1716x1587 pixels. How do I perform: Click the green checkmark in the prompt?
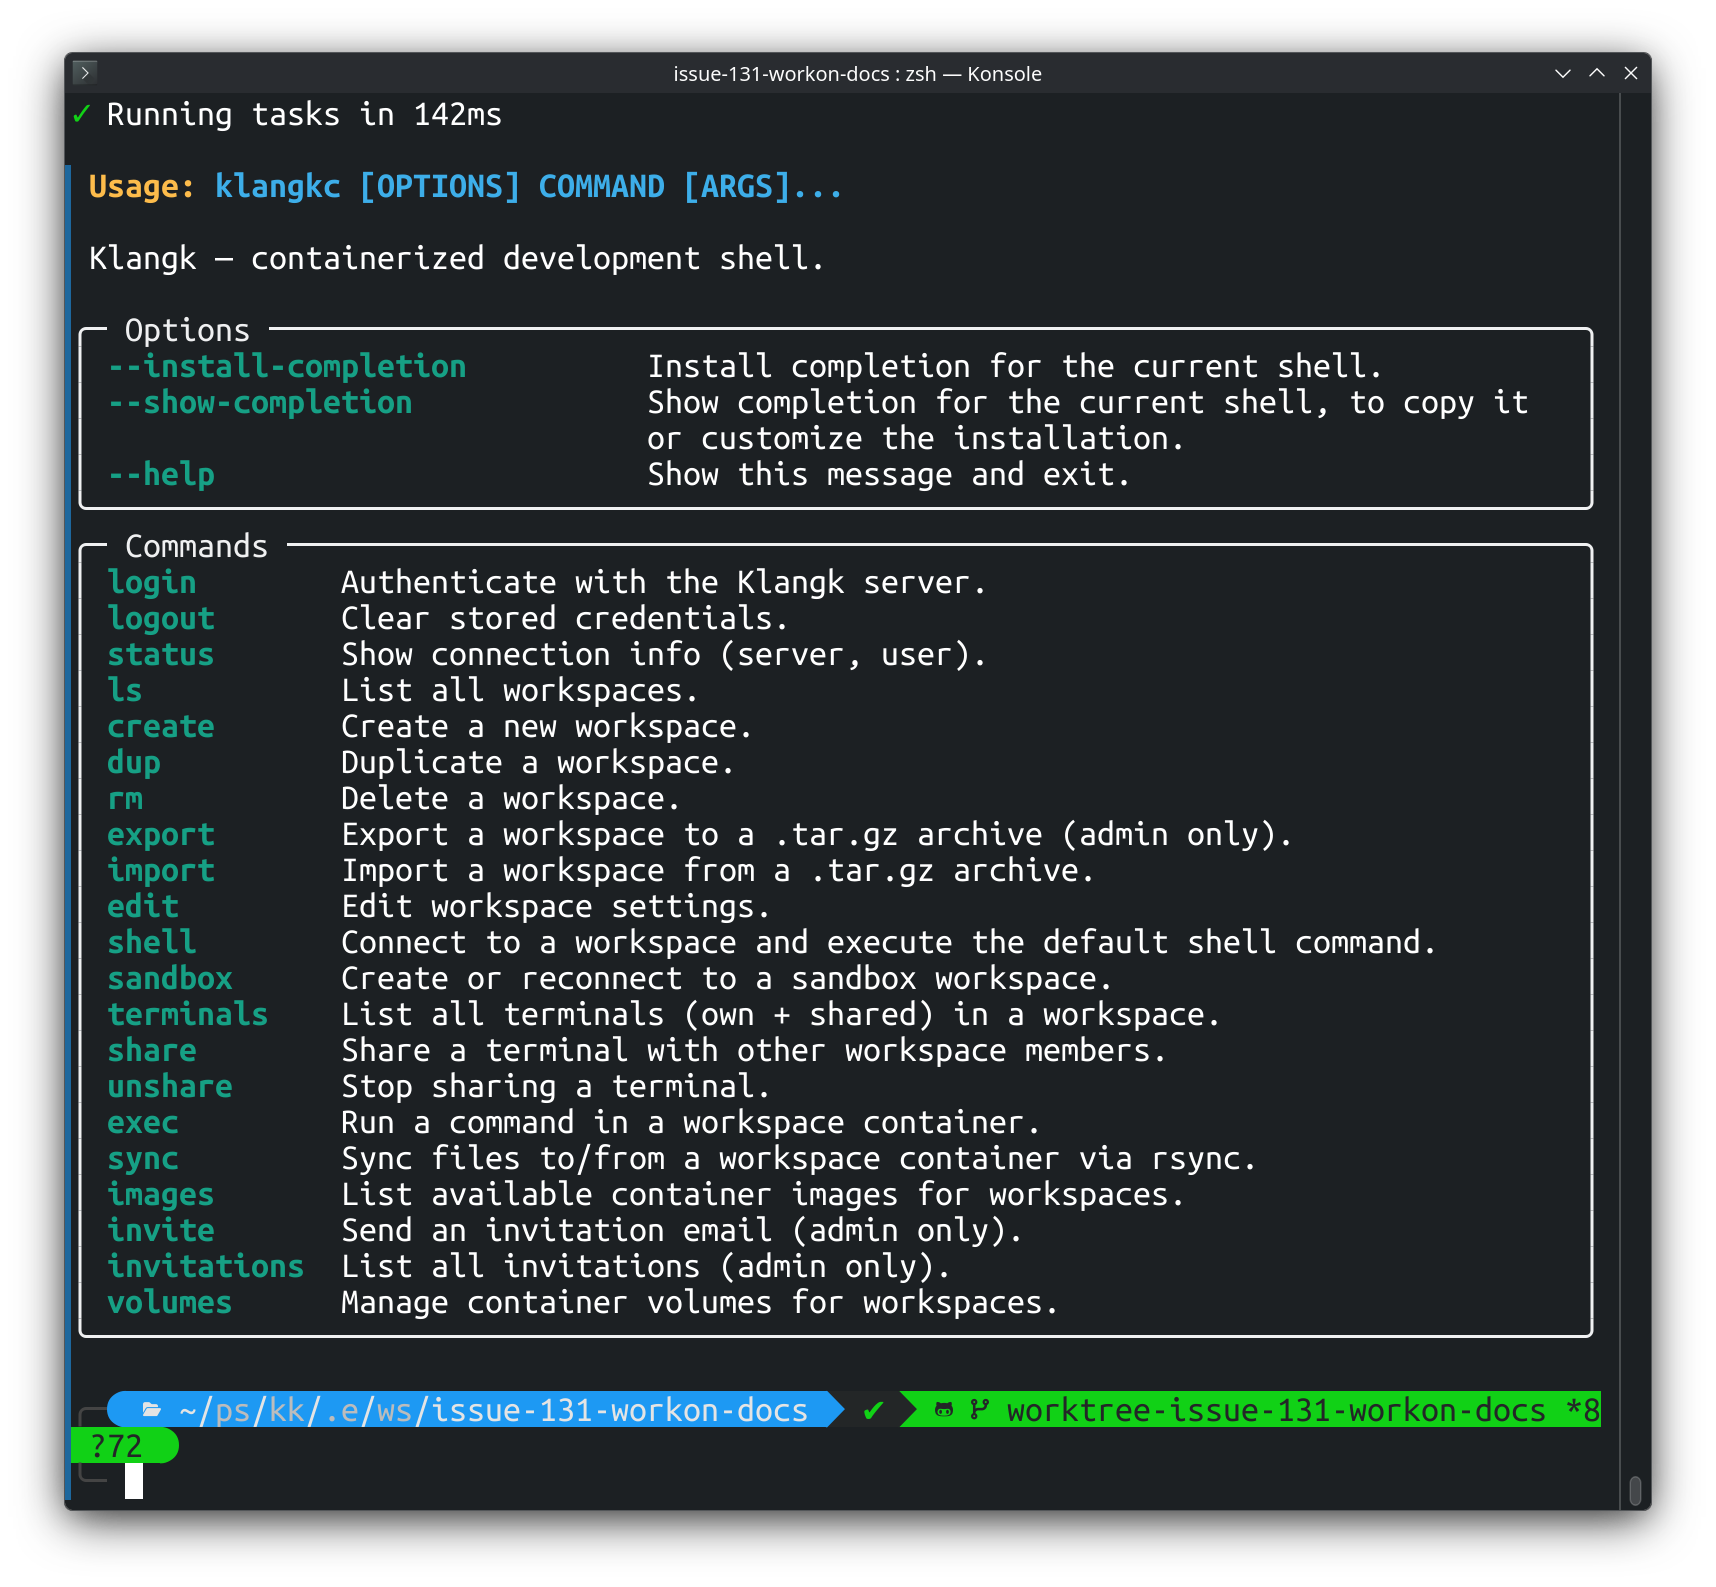coord(873,1410)
